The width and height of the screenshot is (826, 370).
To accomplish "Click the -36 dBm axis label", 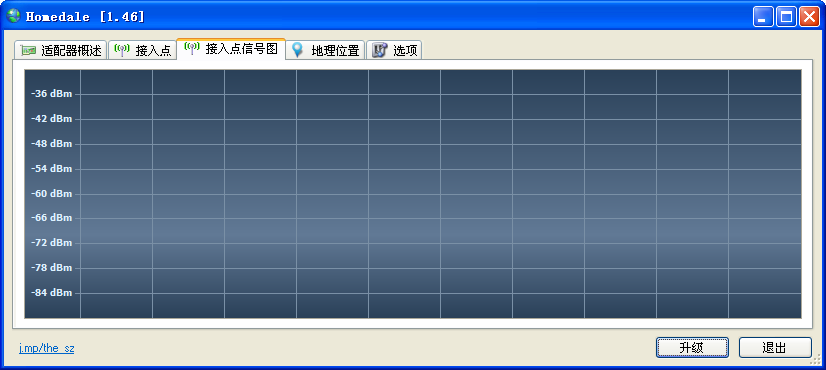I will [x=52, y=94].
